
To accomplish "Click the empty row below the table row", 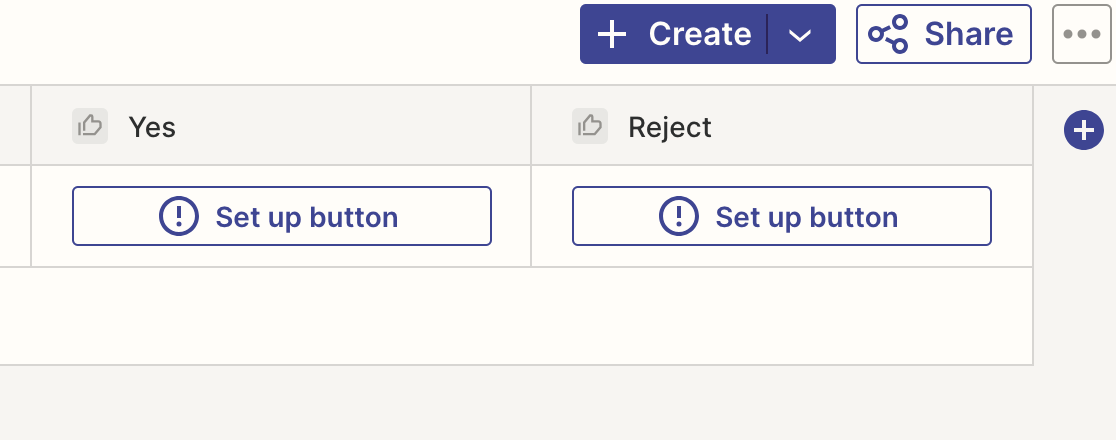I will click(500, 316).
